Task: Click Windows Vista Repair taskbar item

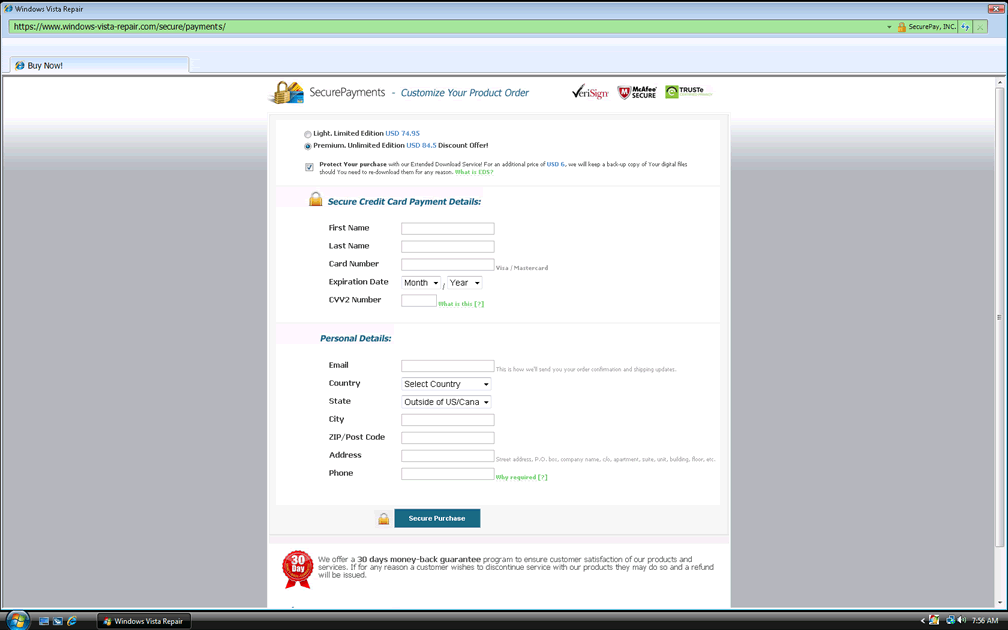Action: (144, 621)
